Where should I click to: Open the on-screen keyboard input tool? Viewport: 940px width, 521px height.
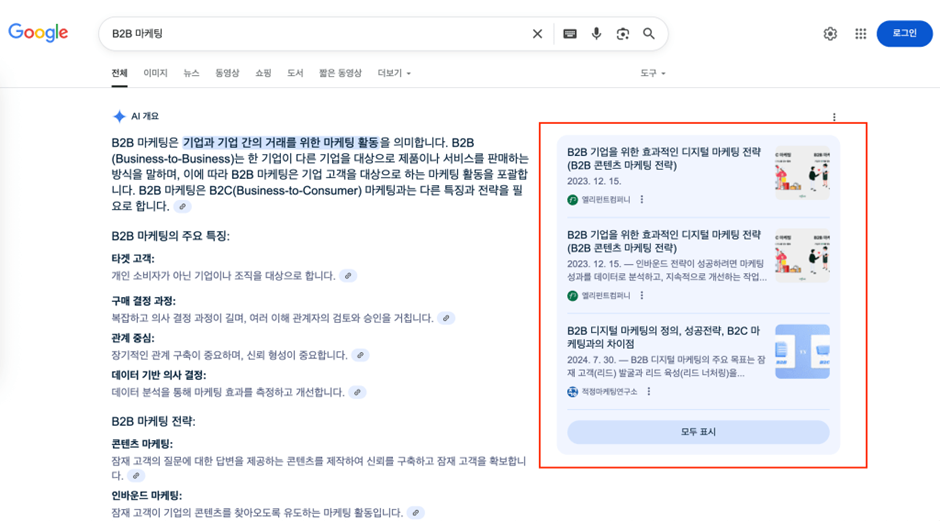pos(570,34)
